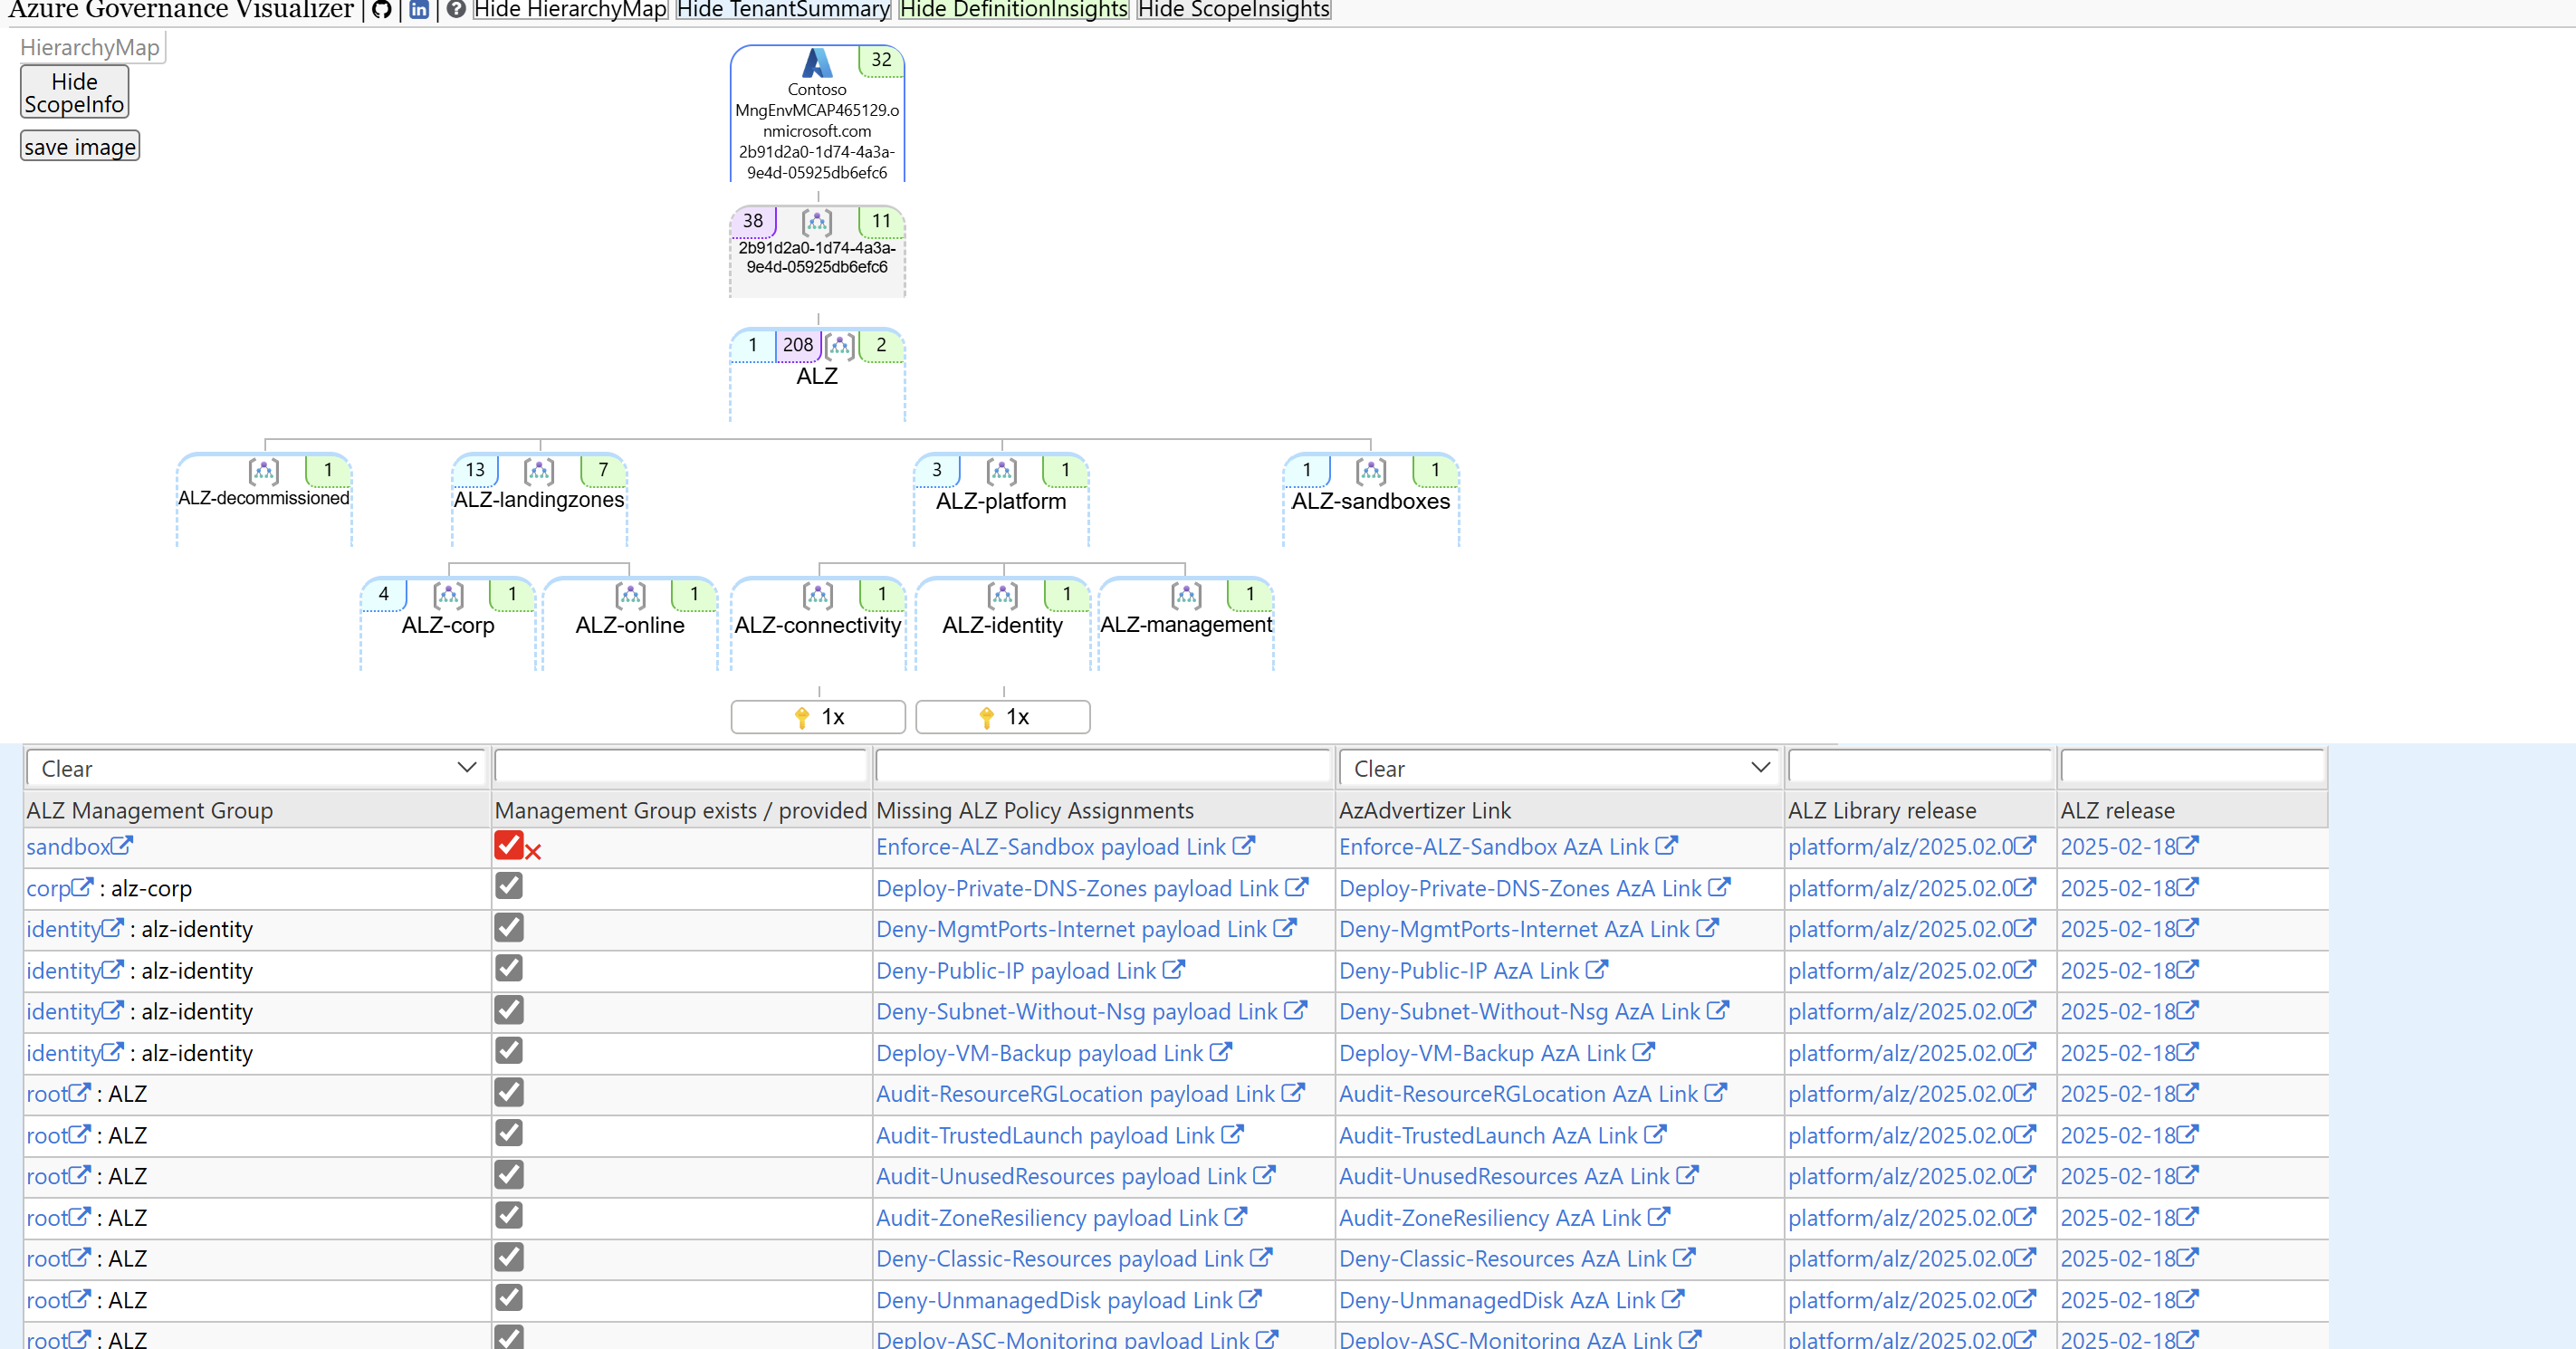Click the management group icon on ALZ node

pos(840,346)
